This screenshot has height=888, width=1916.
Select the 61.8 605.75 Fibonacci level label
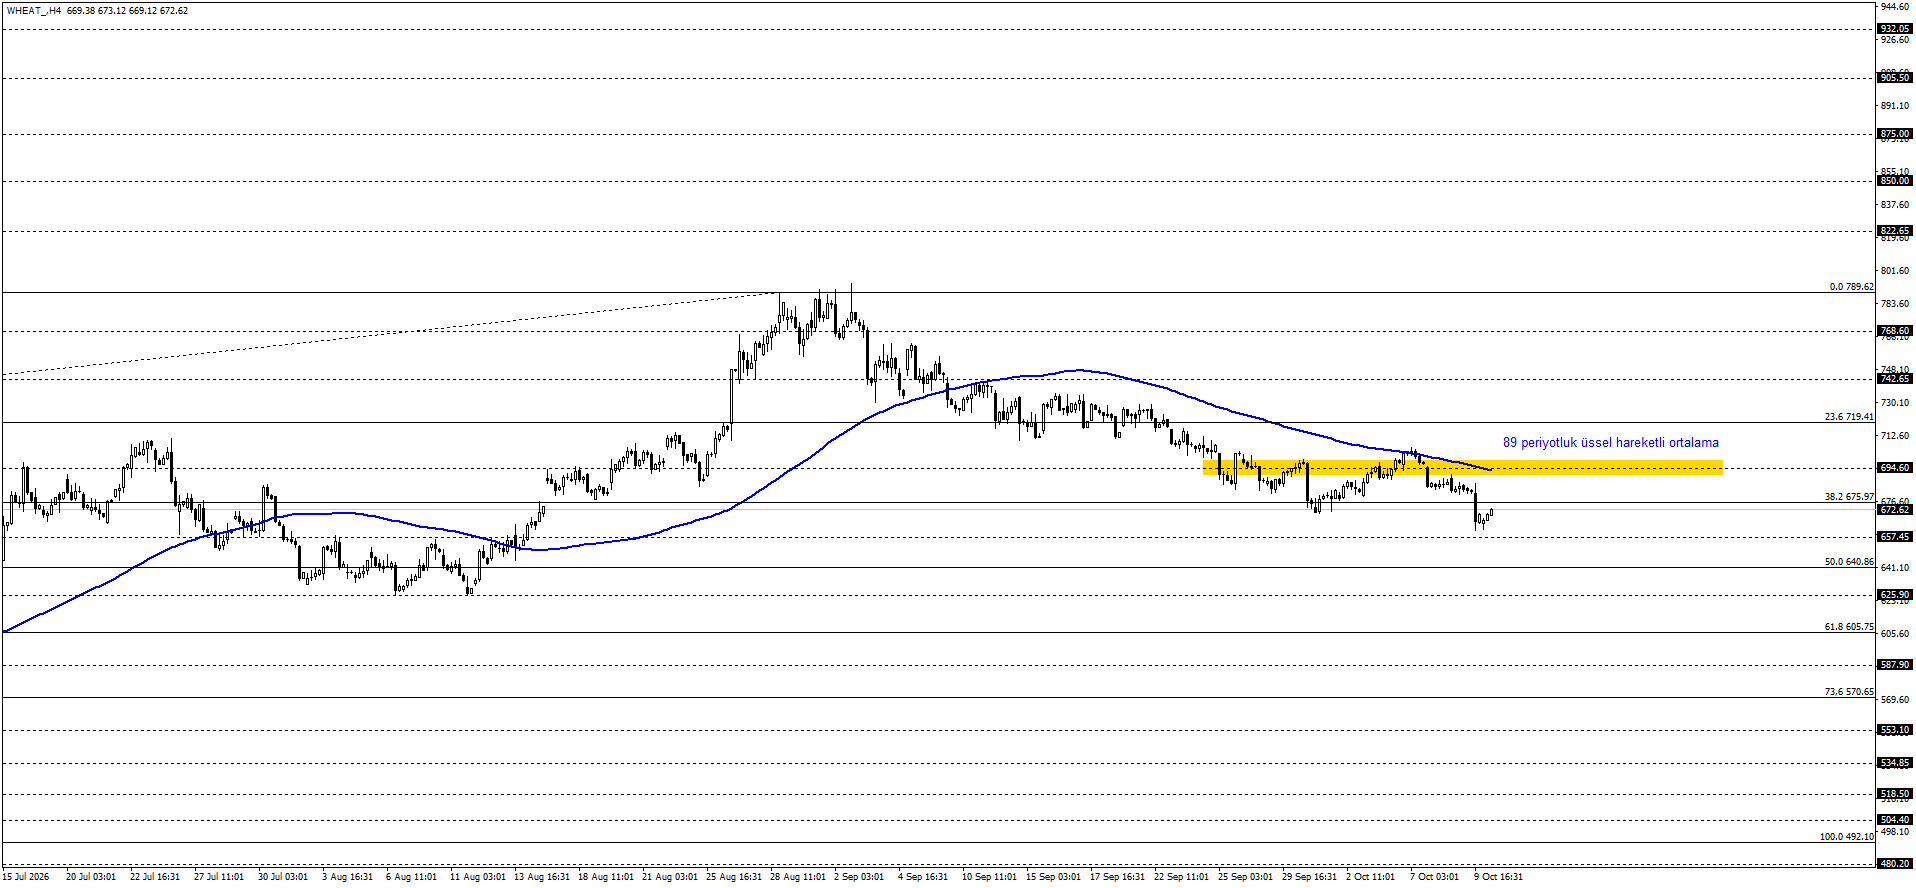[x=1849, y=627]
